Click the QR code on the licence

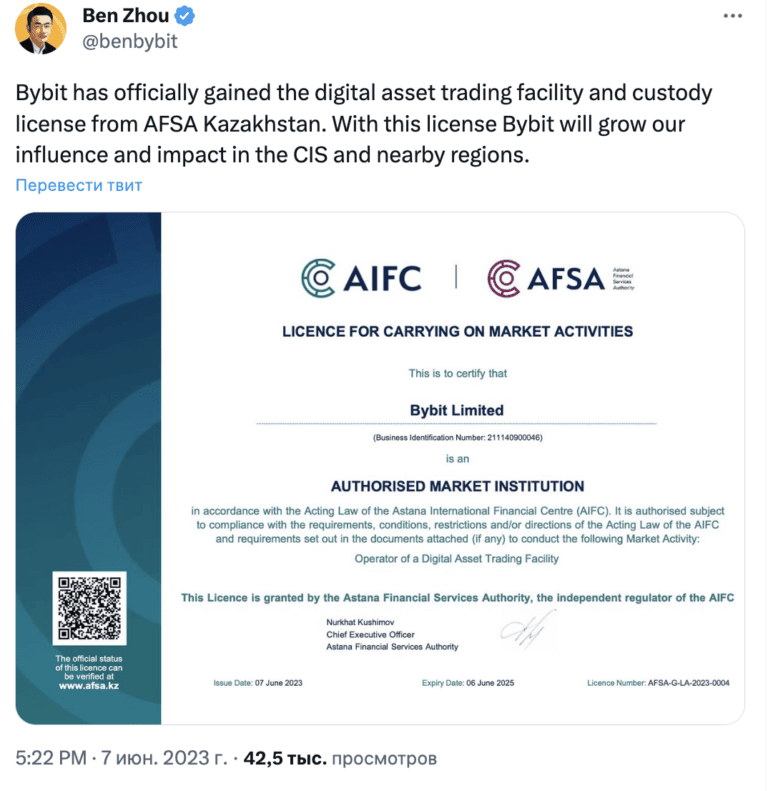point(89,609)
